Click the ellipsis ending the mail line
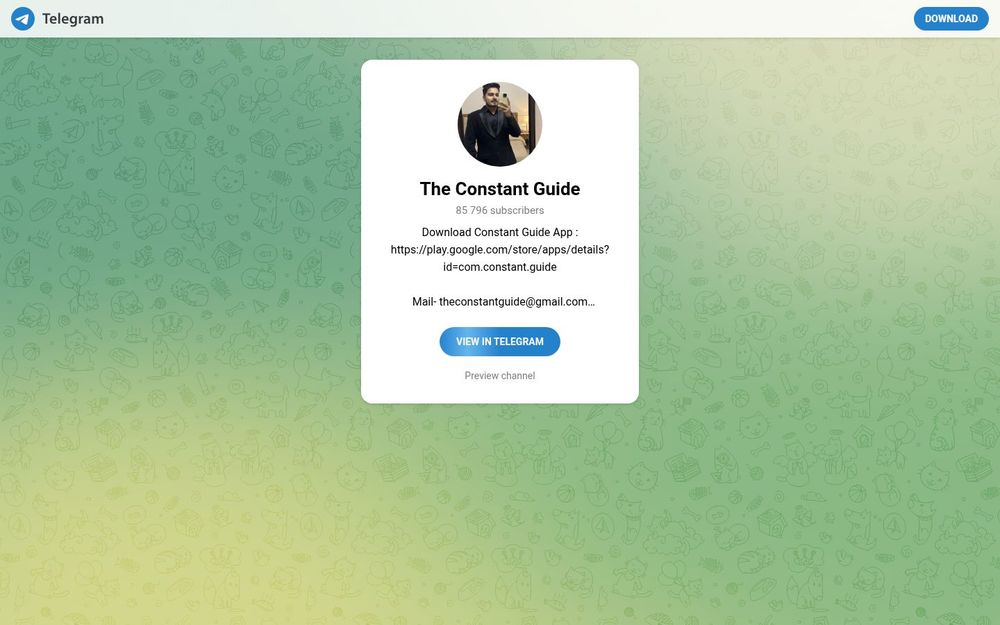Screen dimensions: 1000x625 (591, 304)
